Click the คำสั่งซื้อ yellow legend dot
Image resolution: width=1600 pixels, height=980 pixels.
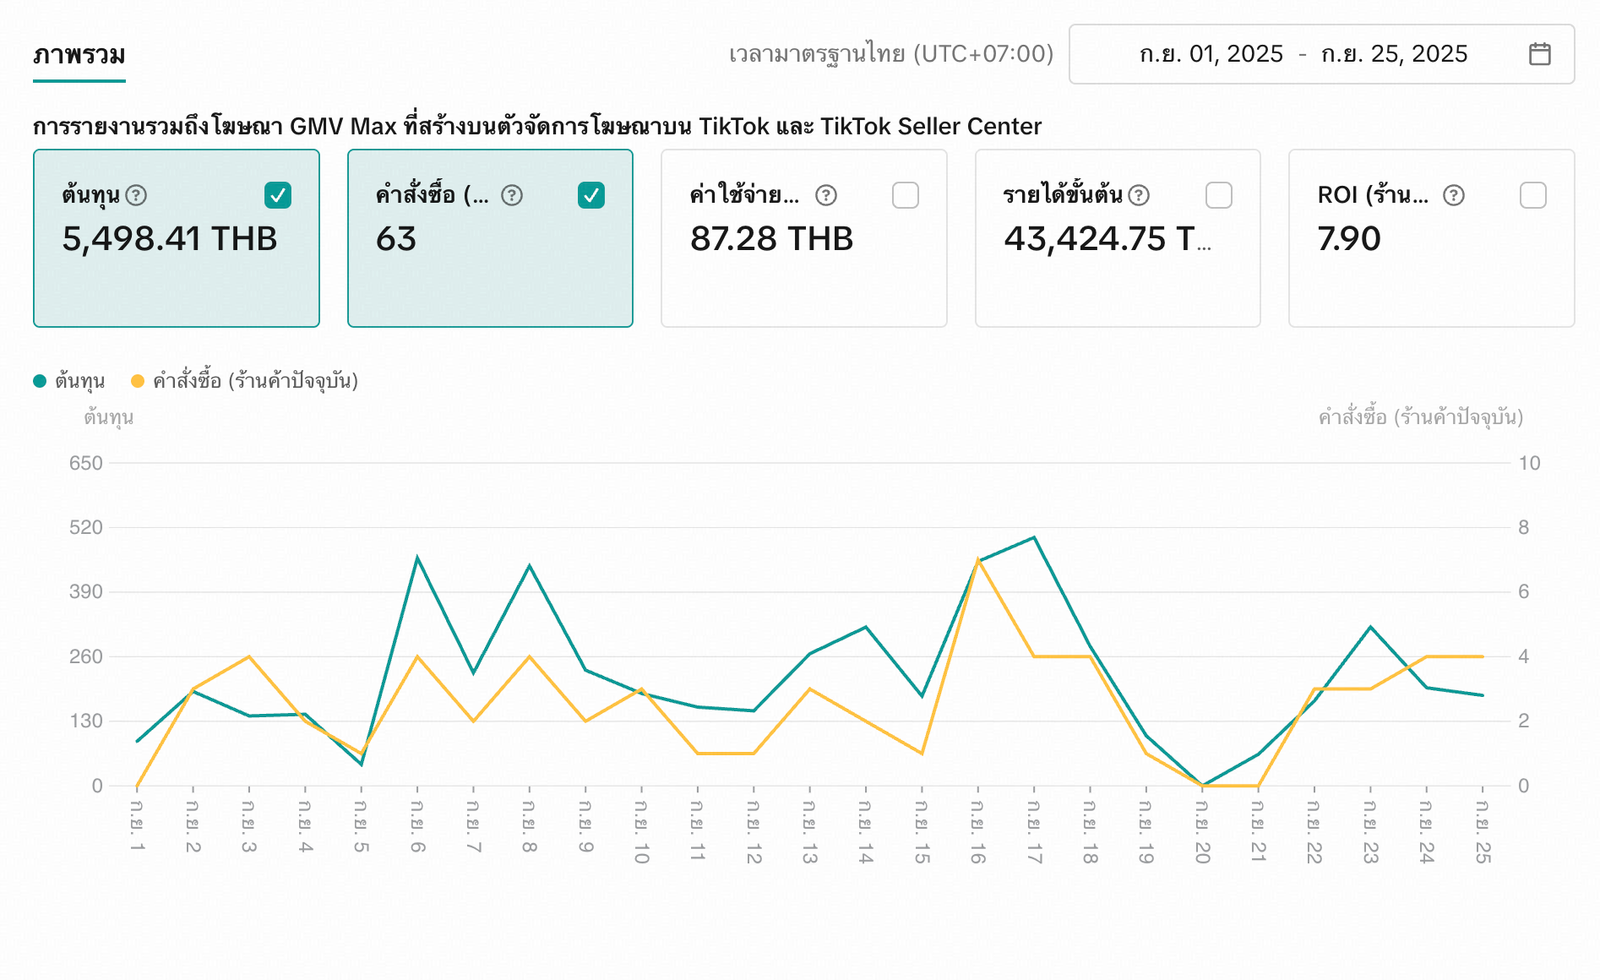(138, 381)
